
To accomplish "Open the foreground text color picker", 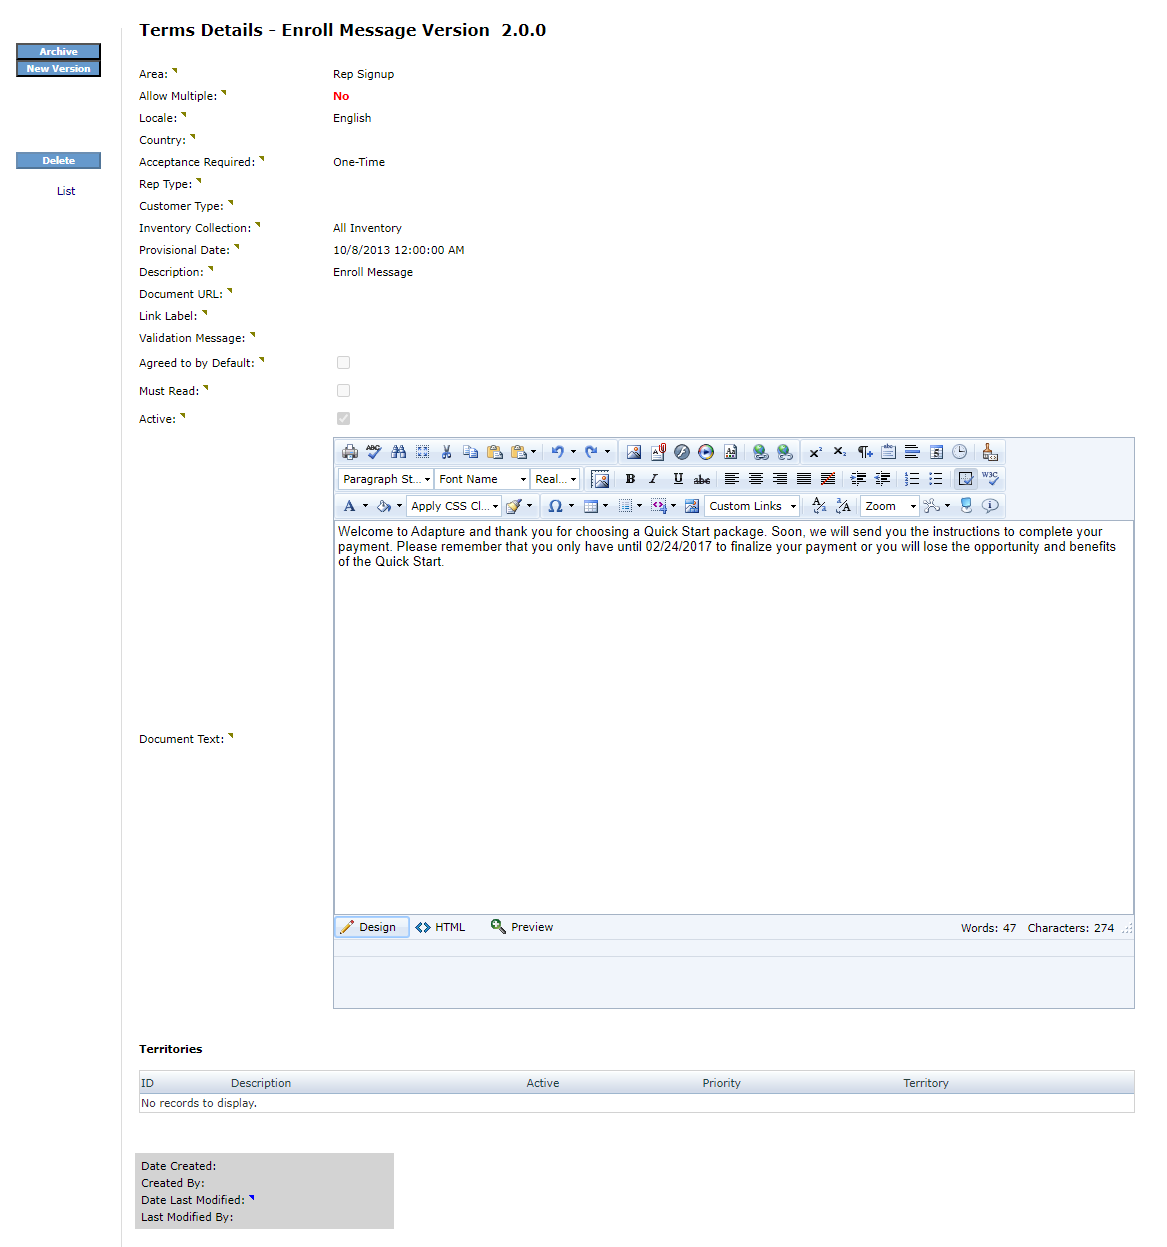I will [350, 506].
